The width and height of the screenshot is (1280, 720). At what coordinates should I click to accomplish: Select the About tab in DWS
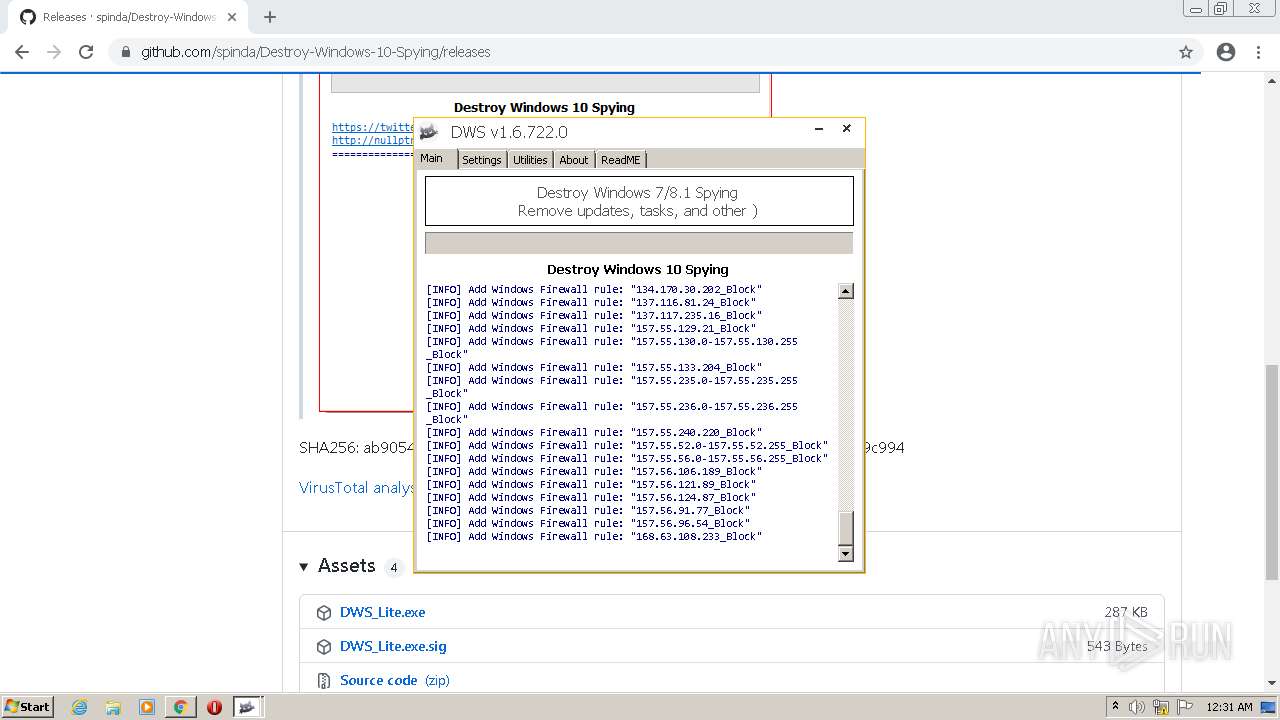574,160
